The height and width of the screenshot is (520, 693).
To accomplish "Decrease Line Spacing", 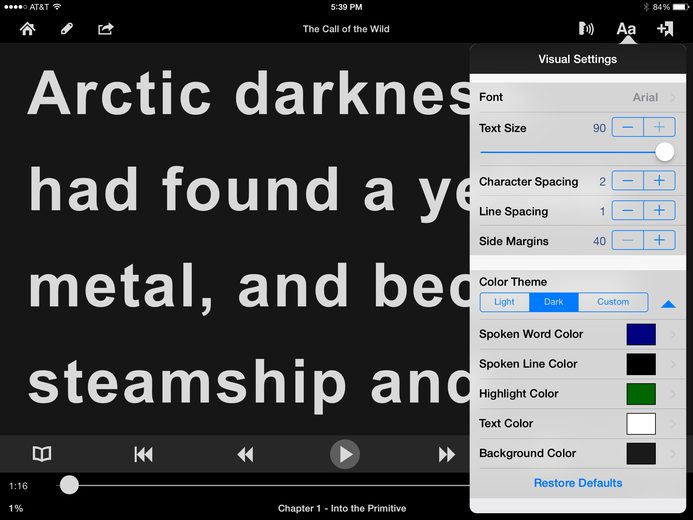I will [x=628, y=211].
